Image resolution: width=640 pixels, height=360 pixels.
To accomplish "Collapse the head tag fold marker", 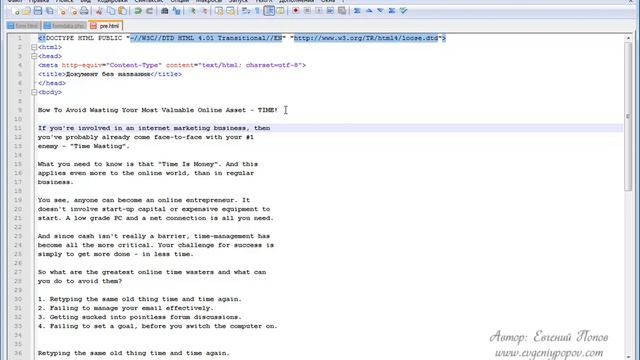I will [34, 56].
